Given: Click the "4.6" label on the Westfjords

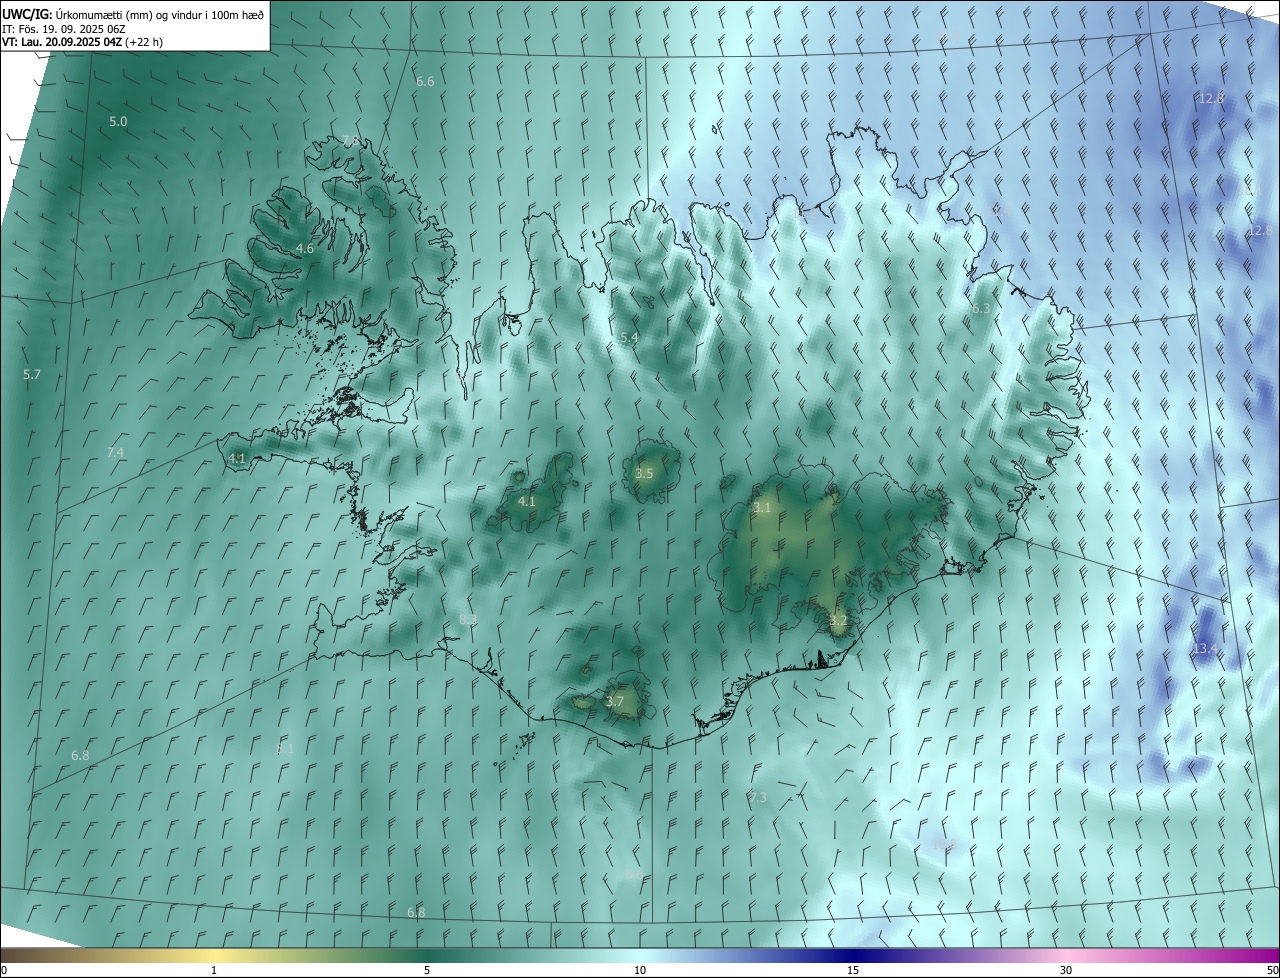Looking at the screenshot, I should point(305,248).
